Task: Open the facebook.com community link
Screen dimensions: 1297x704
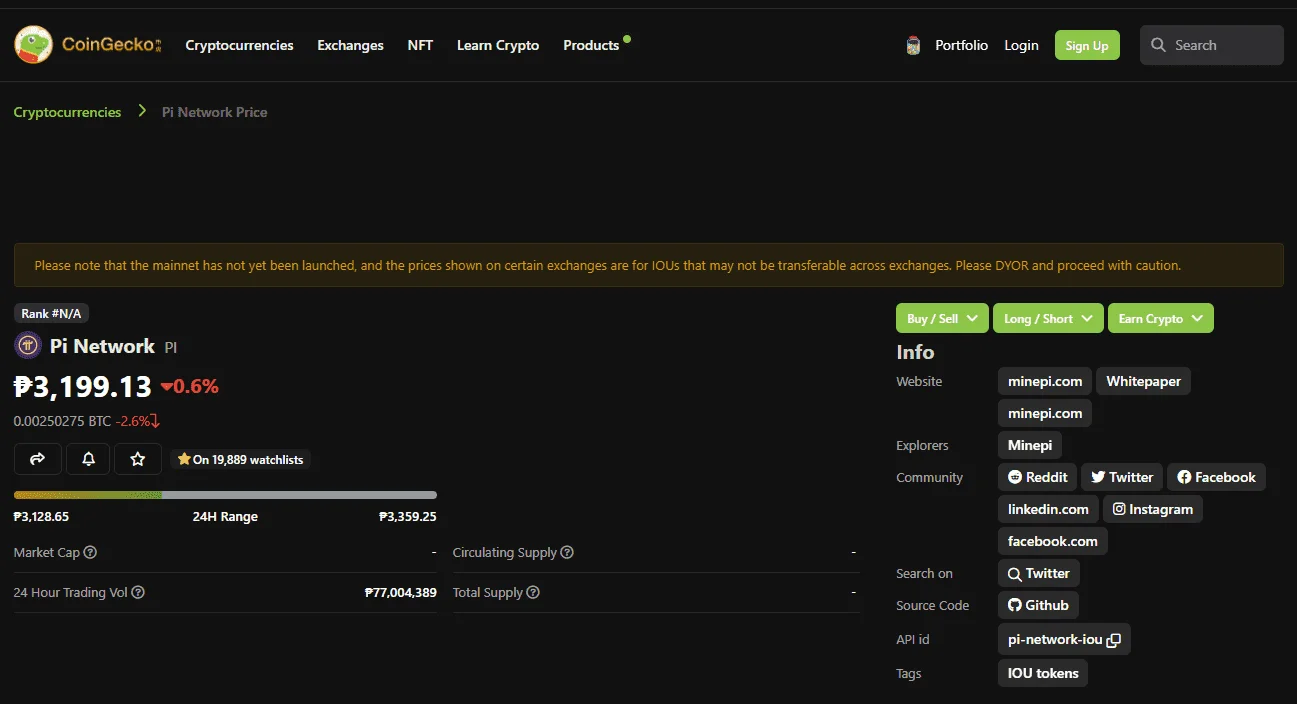Action: tap(1052, 541)
